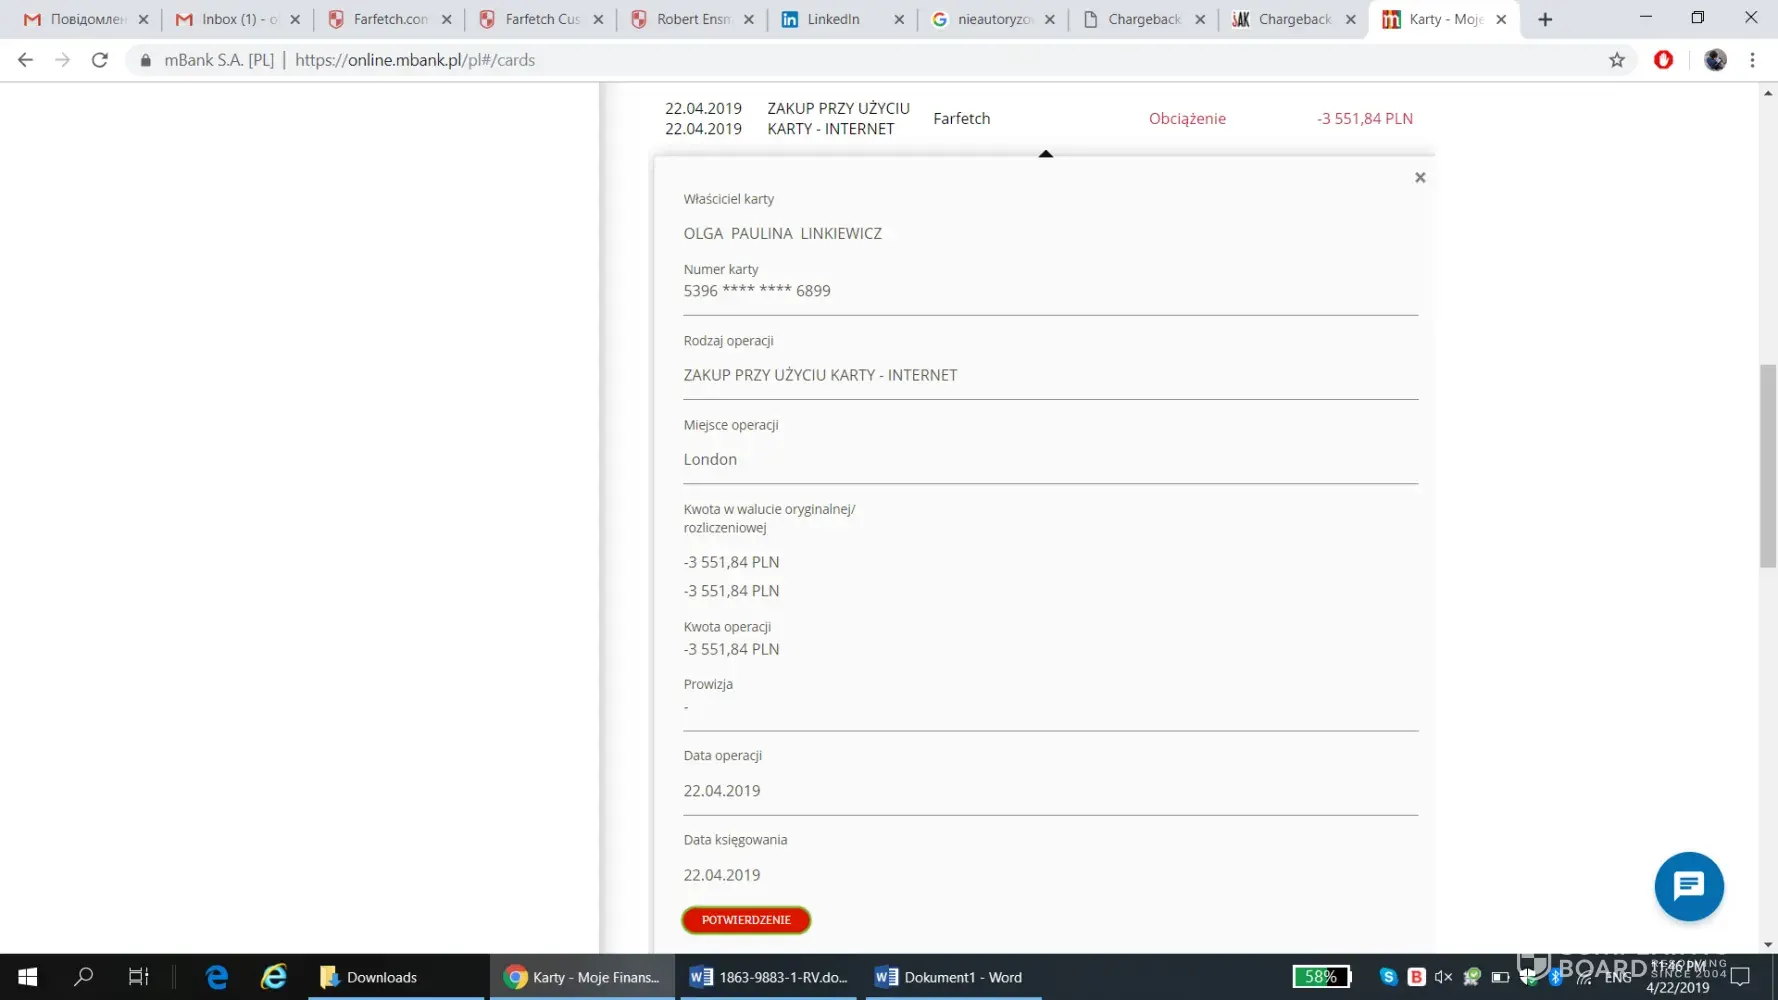This screenshot has width=1778, height=1000.
Task: Open the Wi-Fi network tray icon
Action: [x=1584, y=978]
